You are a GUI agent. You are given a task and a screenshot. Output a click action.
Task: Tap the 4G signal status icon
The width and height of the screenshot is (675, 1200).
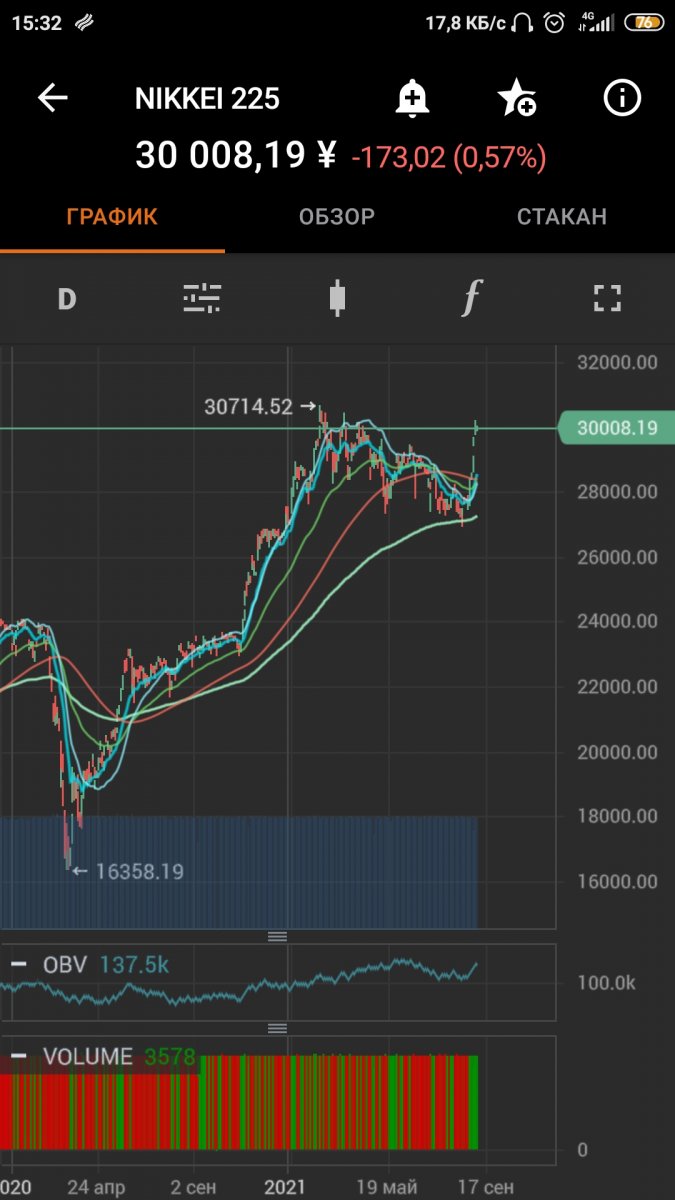pos(596,22)
